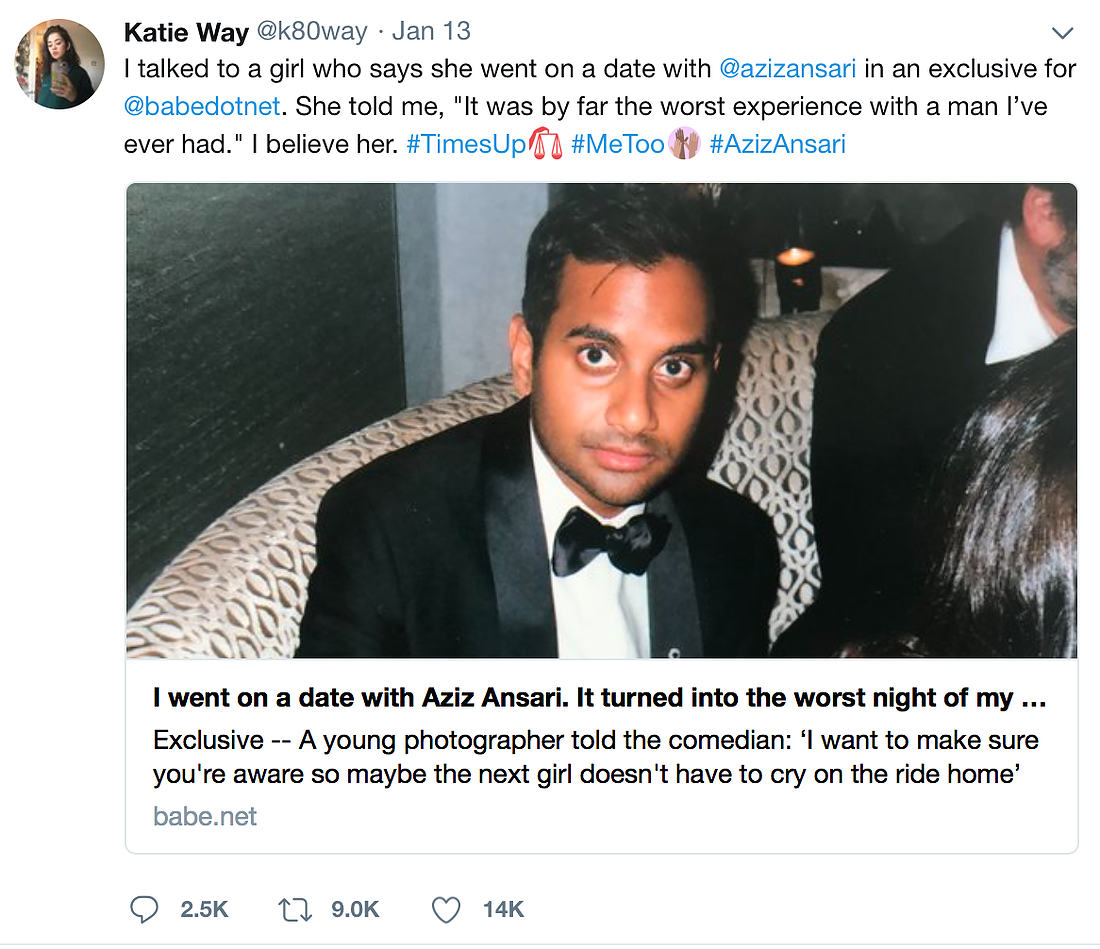The height and width of the screenshot is (949, 1100).
Task: Click the reply speech bubble icon
Action: 145,909
